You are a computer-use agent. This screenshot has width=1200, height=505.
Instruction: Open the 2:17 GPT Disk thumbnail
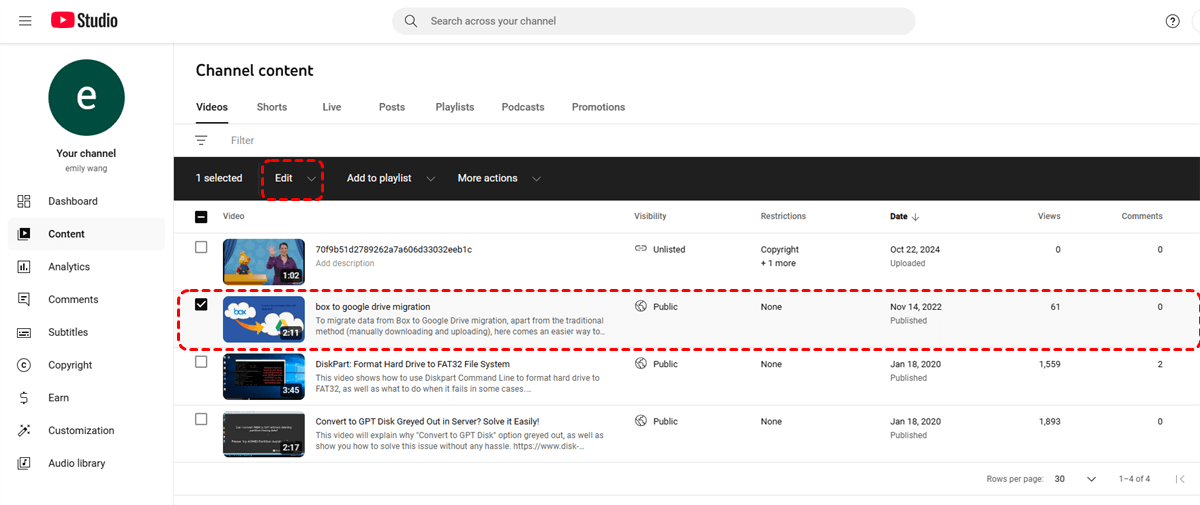click(264, 434)
